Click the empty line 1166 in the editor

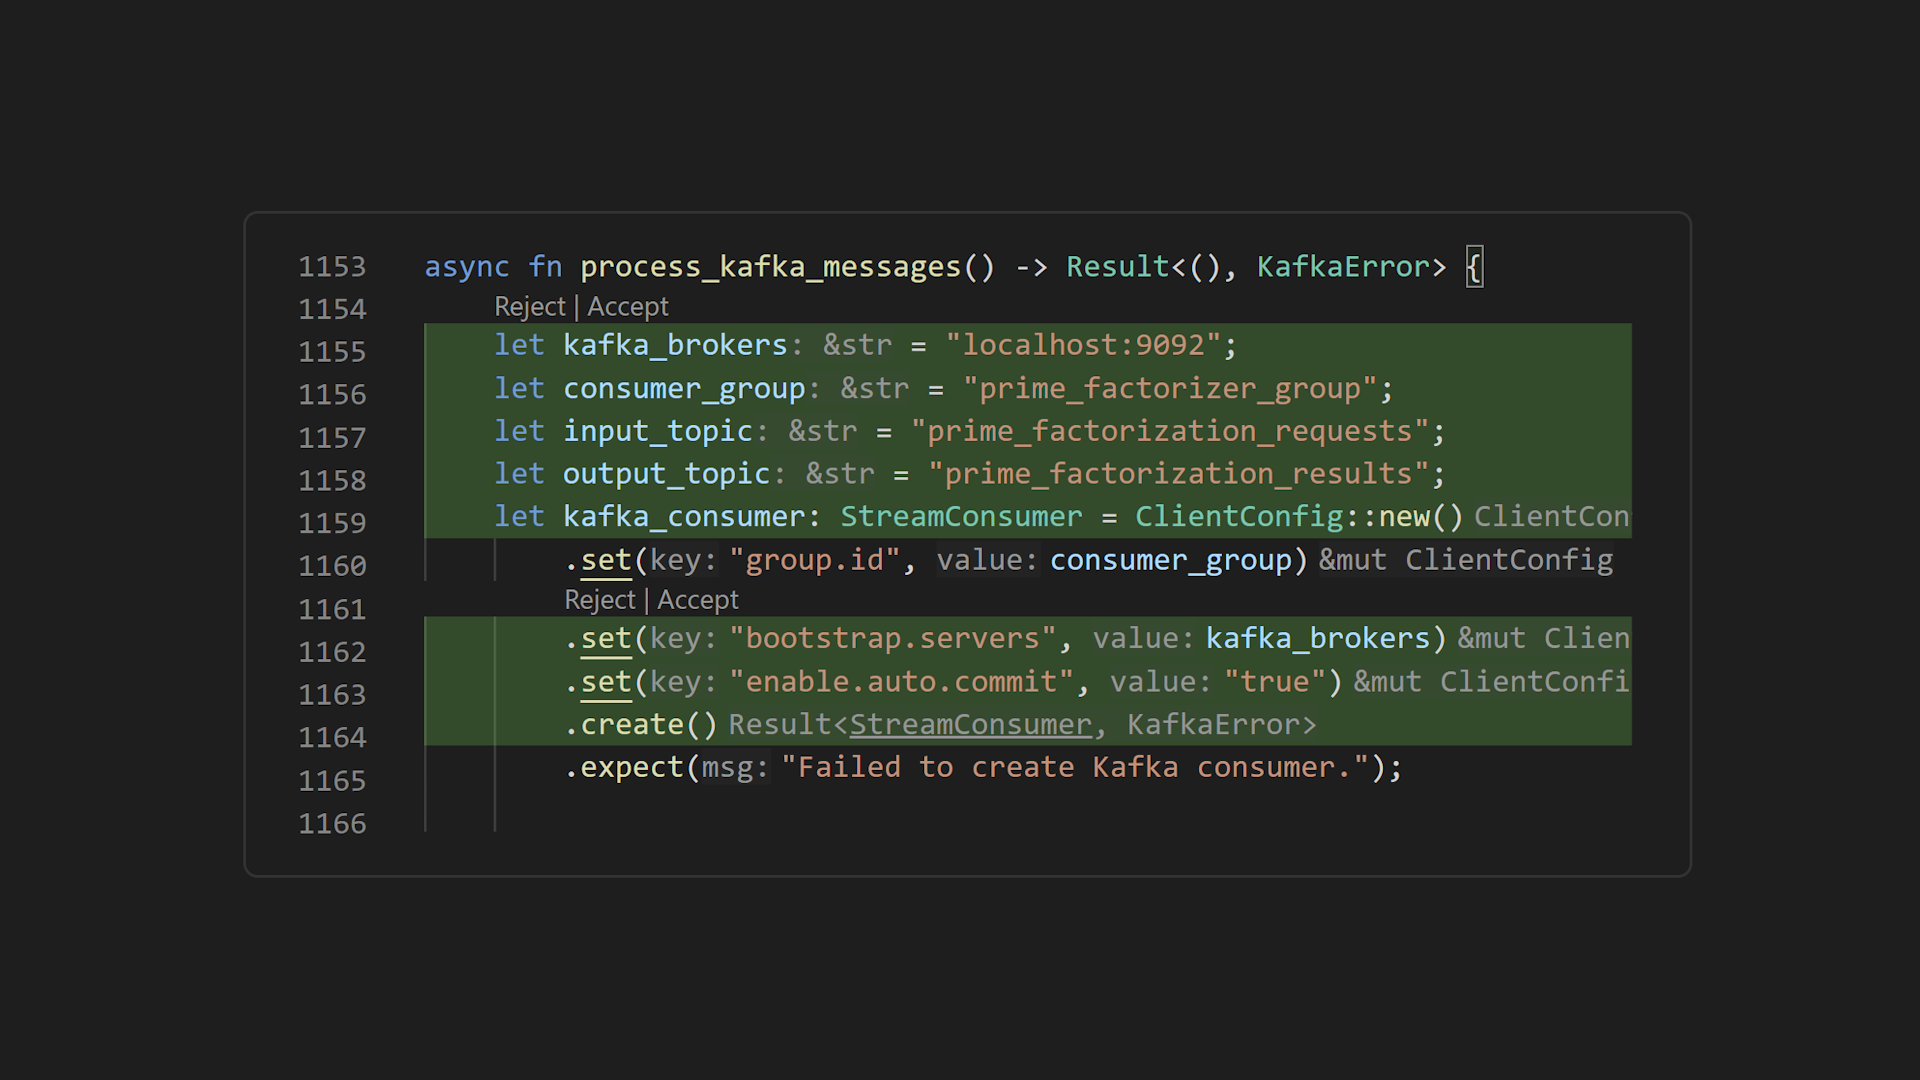(x=600, y=822)
